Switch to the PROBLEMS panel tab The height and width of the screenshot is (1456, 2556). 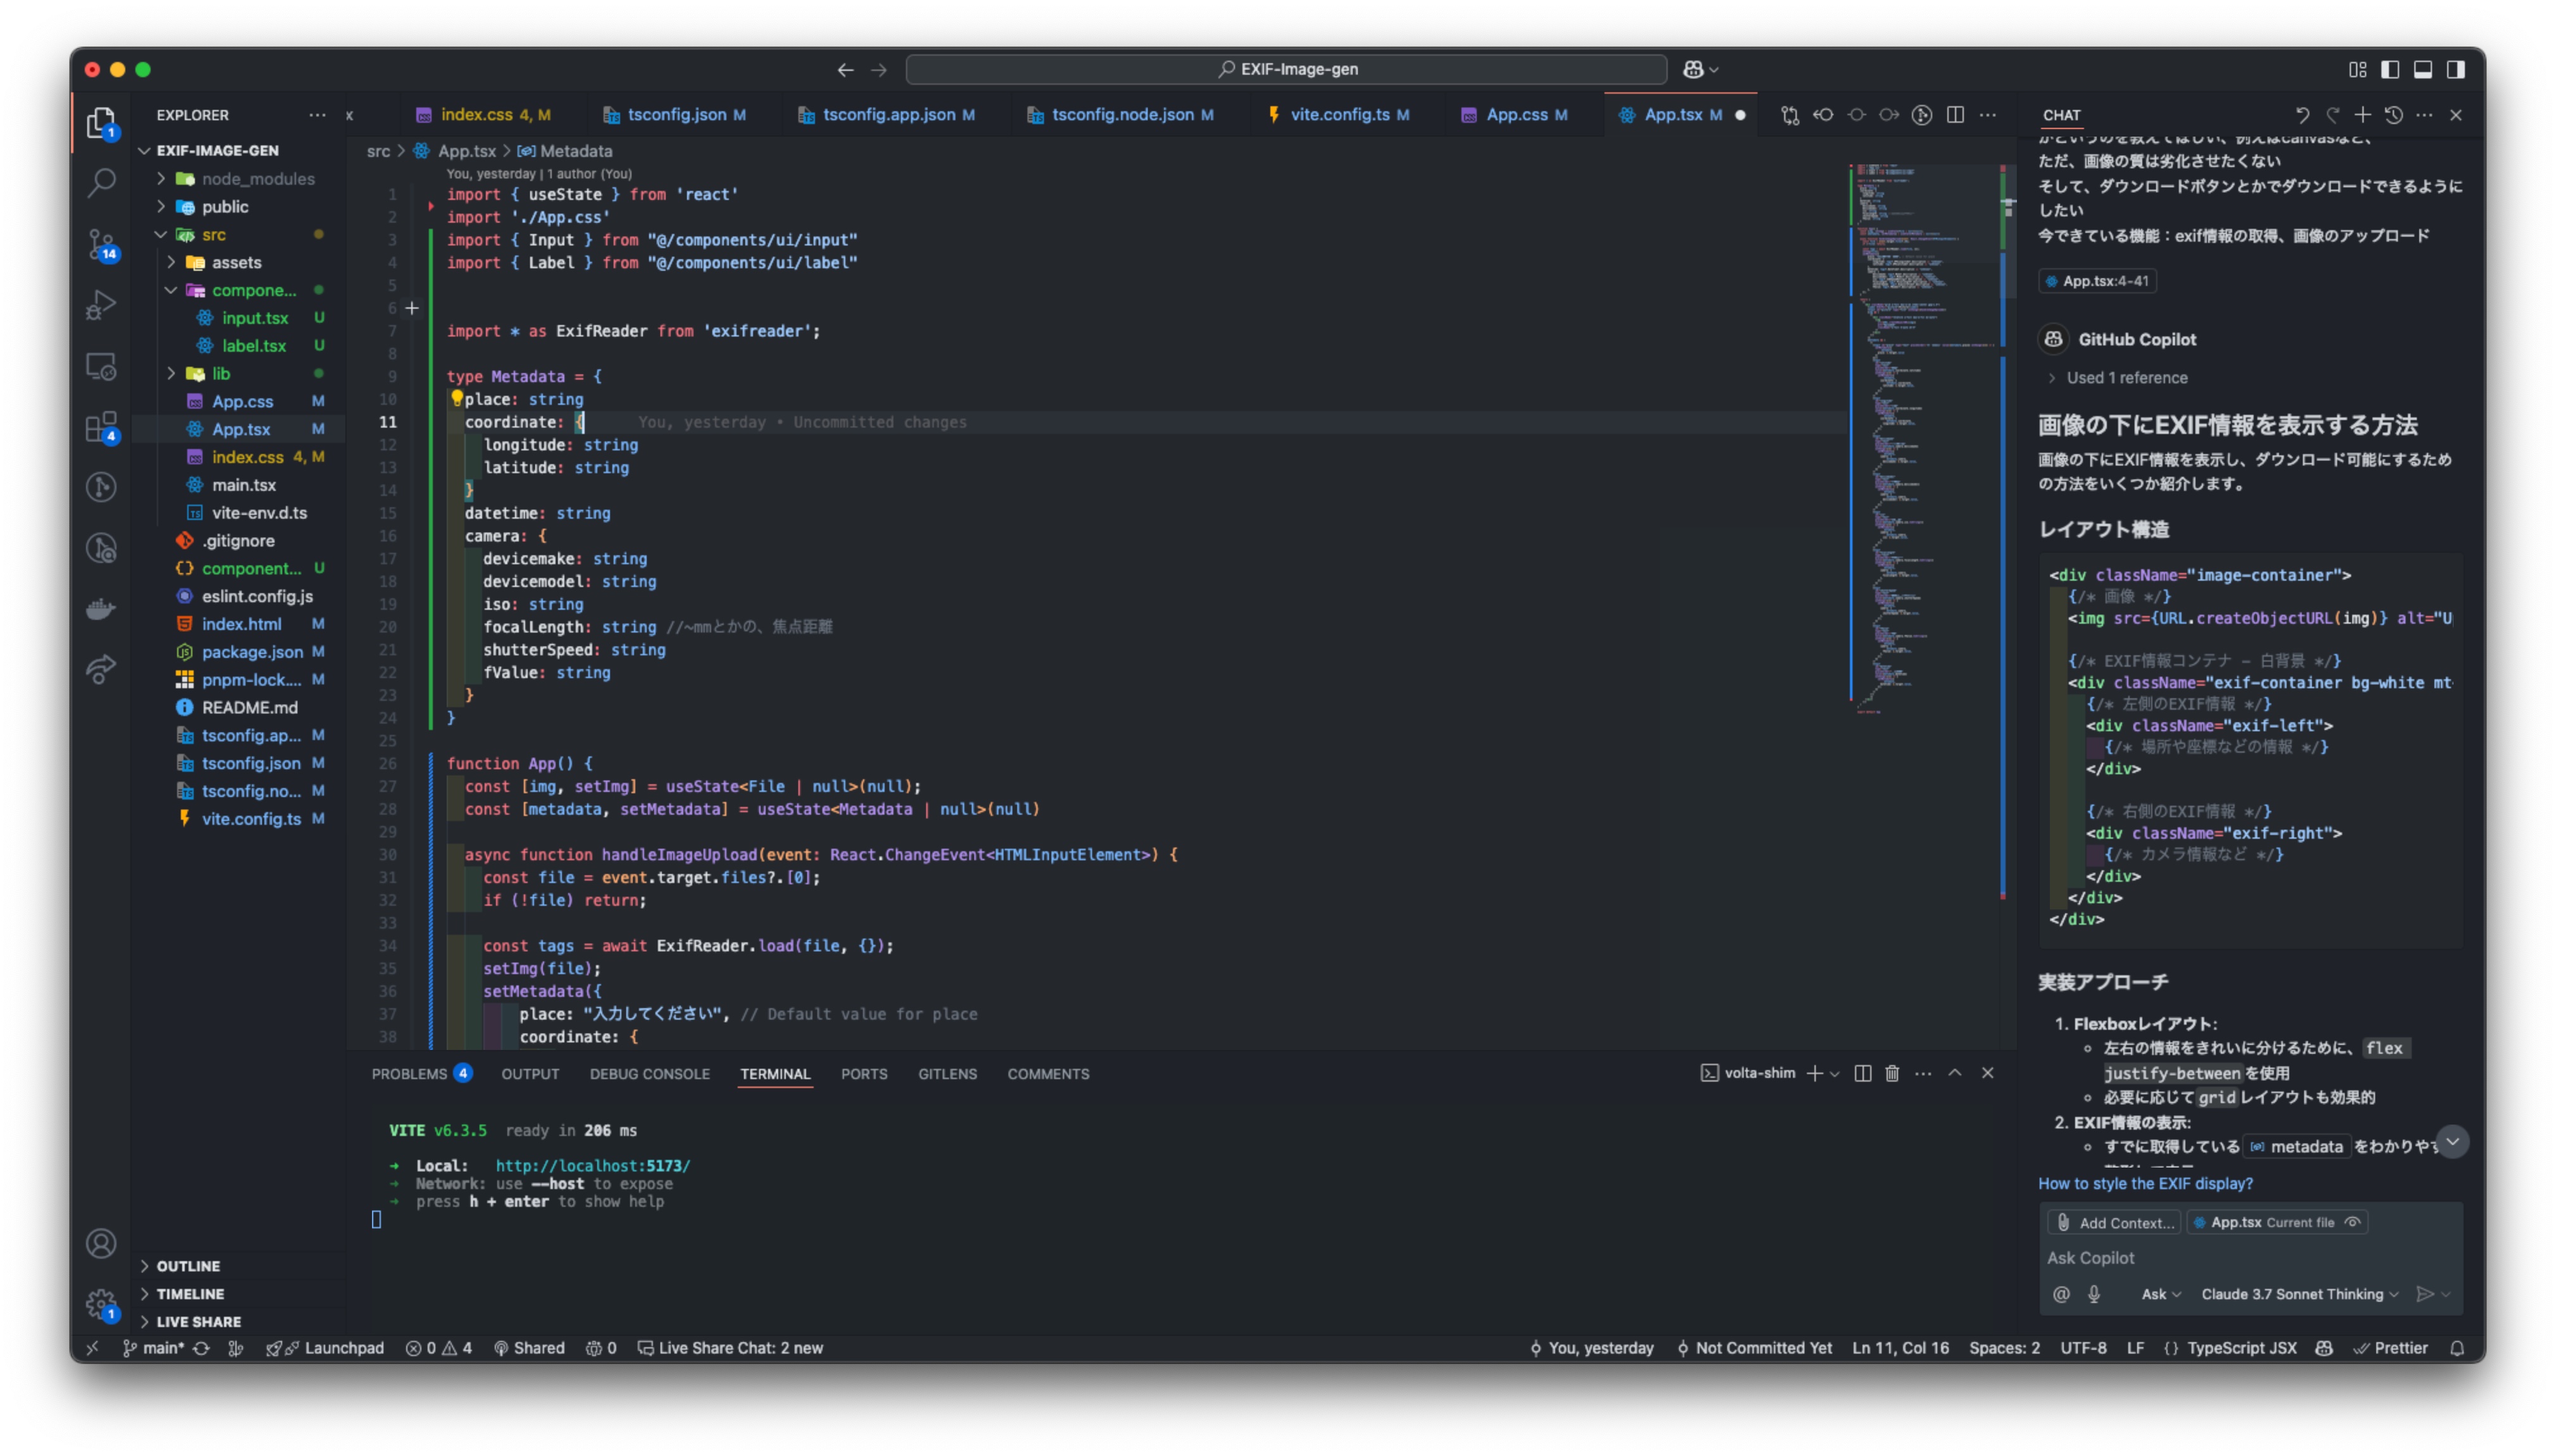coord(409,1074)
